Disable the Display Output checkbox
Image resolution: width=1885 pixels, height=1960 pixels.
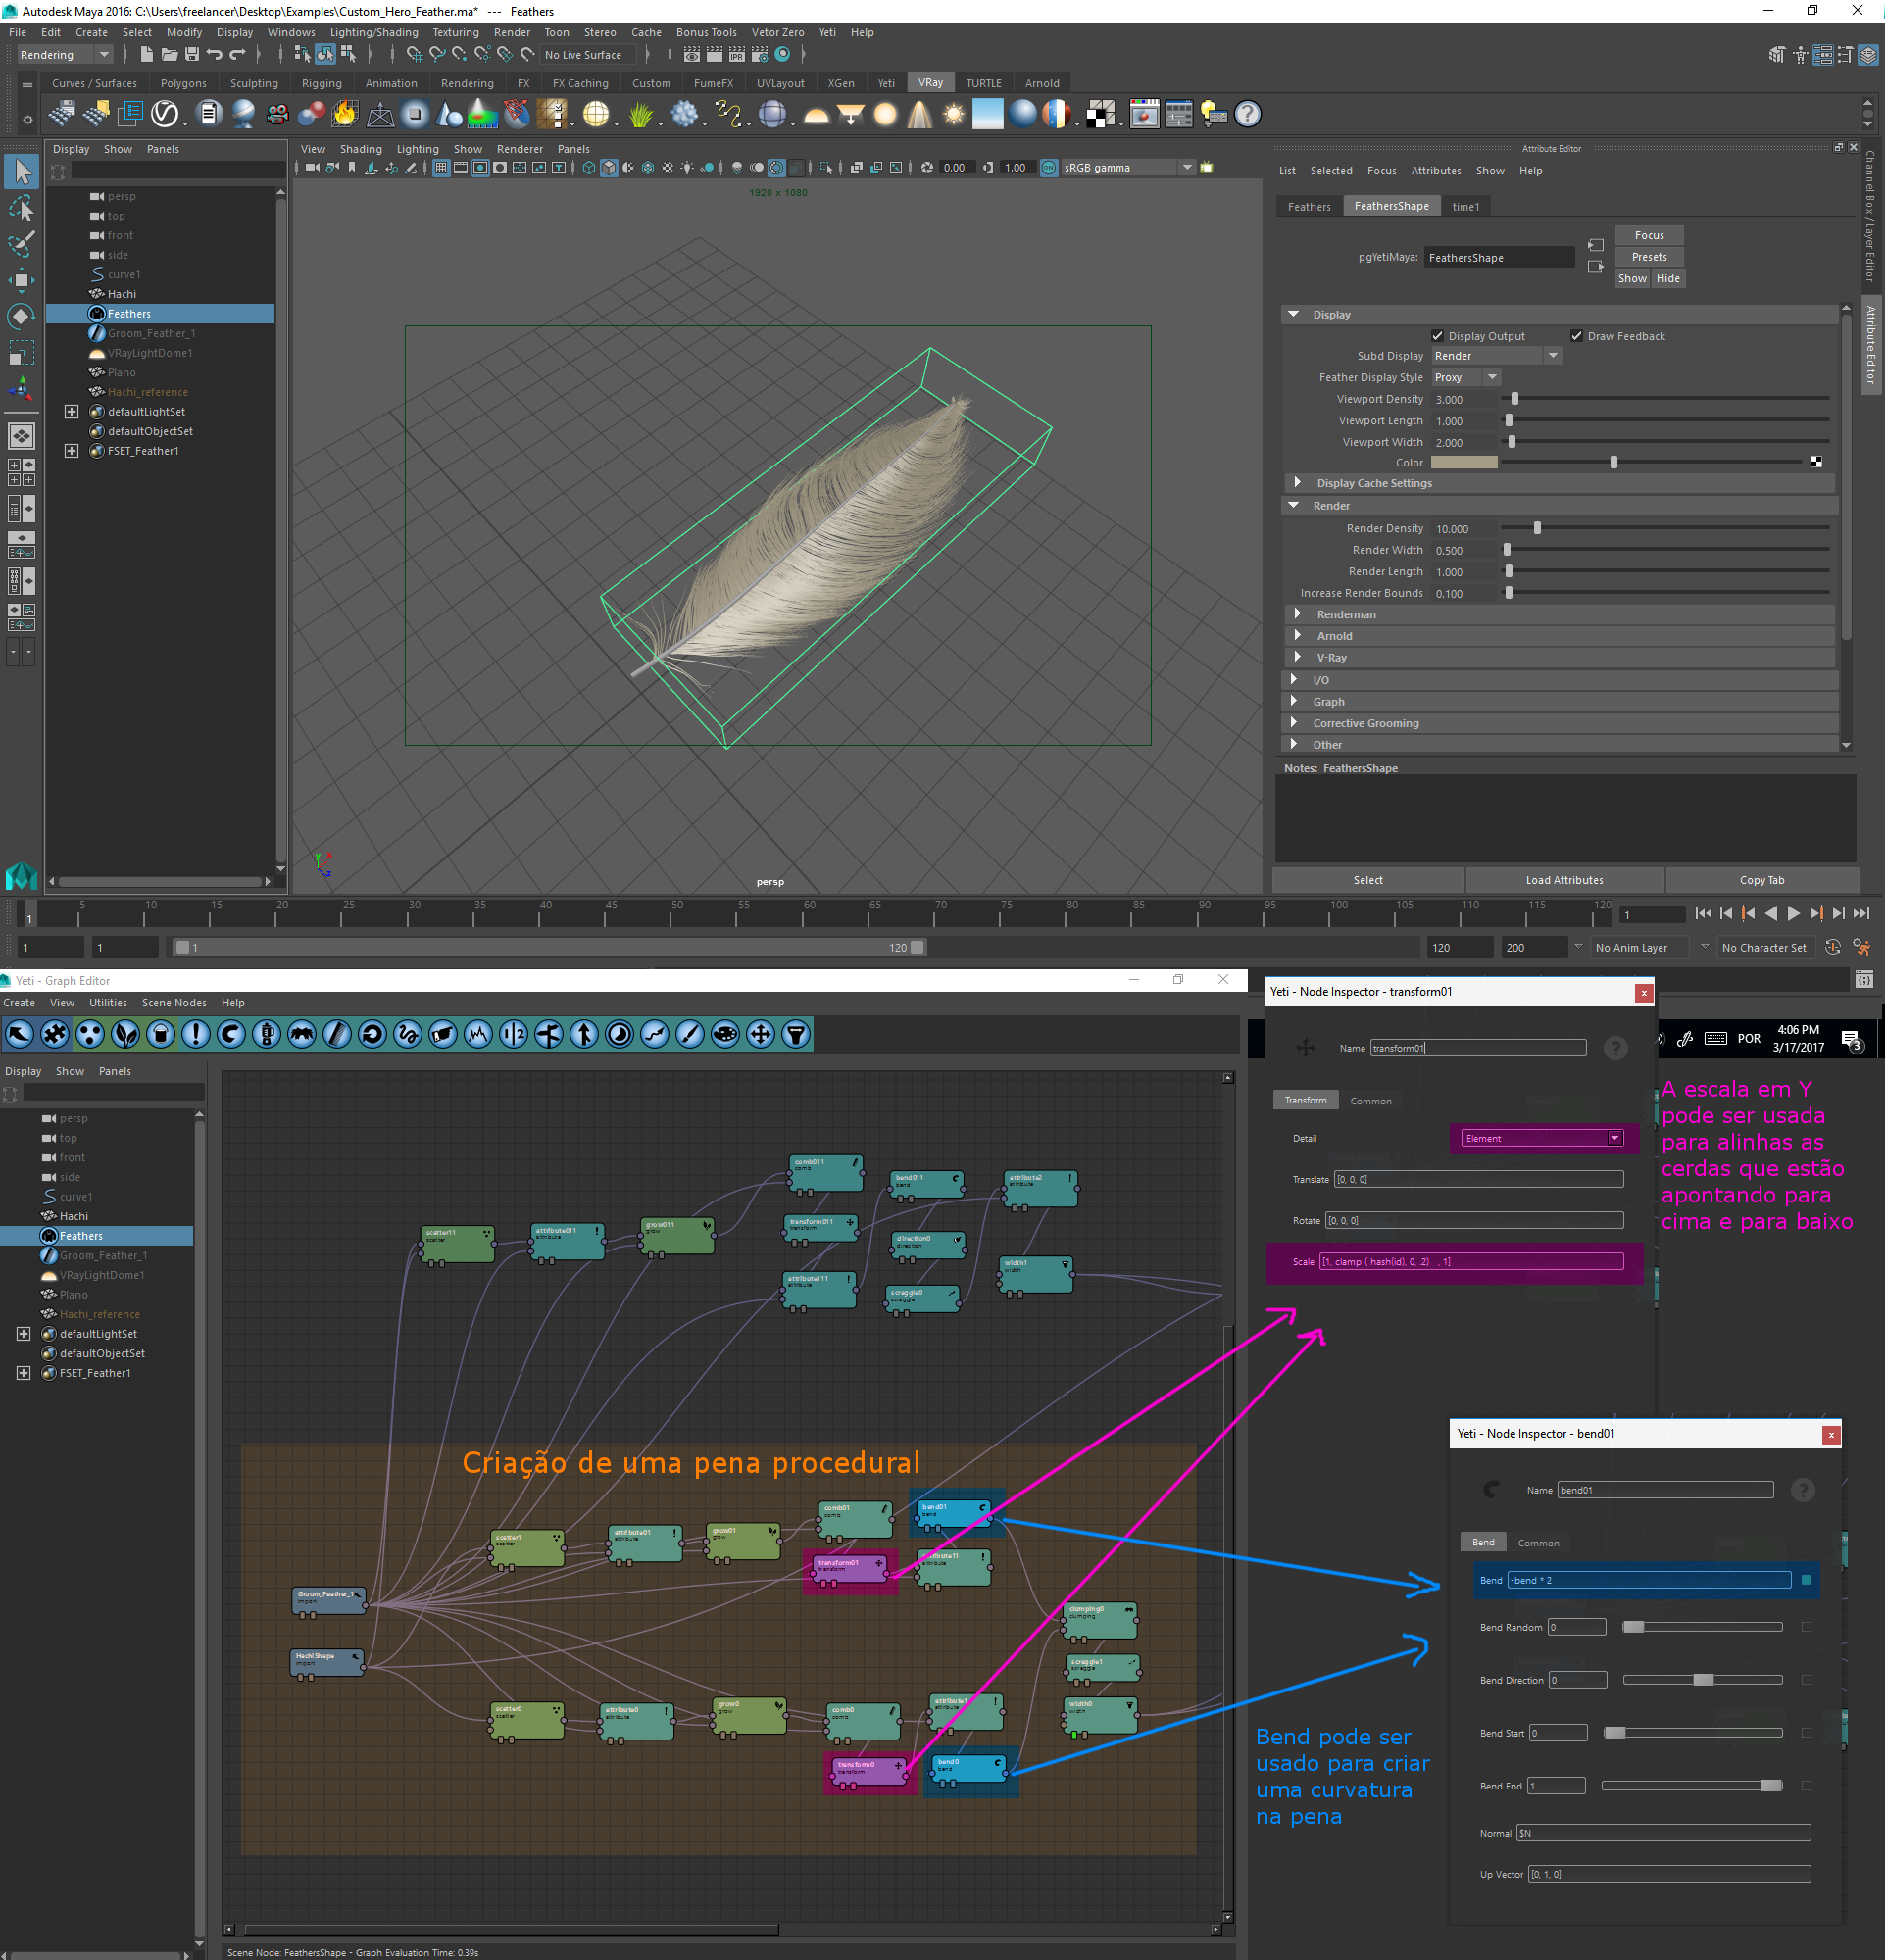pyautogui.click(x=1437, y=336)
